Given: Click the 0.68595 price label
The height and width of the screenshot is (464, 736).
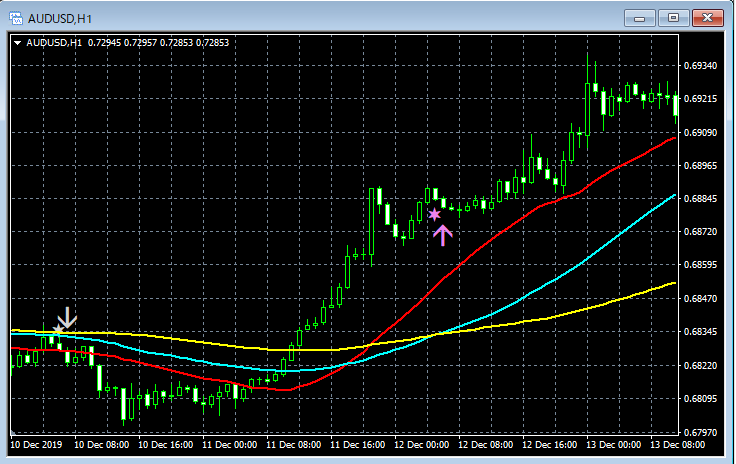Looking at the screenshot, I should 700,265.
